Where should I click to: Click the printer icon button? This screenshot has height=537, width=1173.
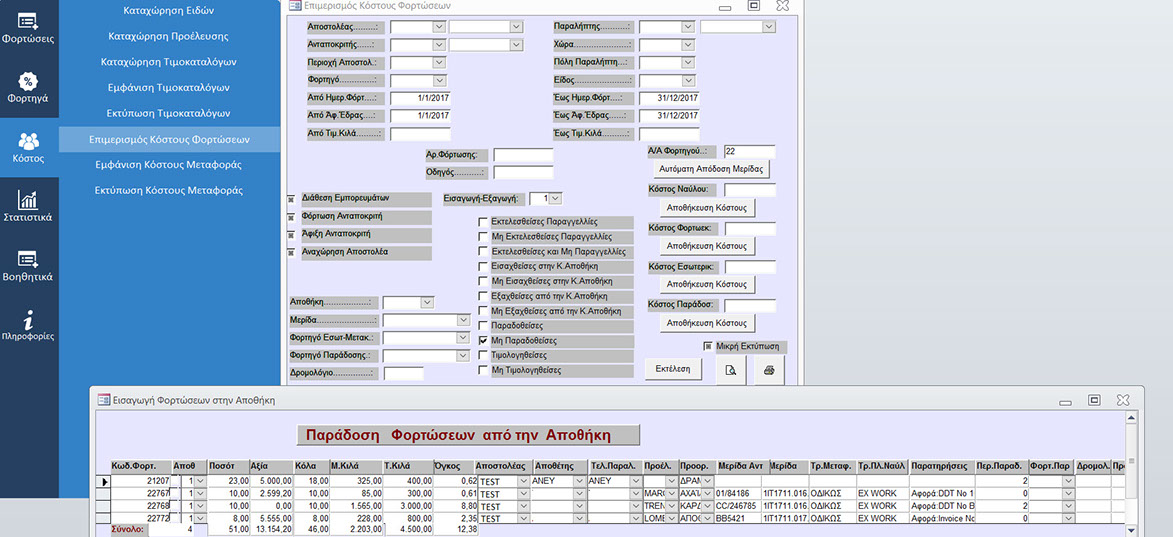pos(769,370)
